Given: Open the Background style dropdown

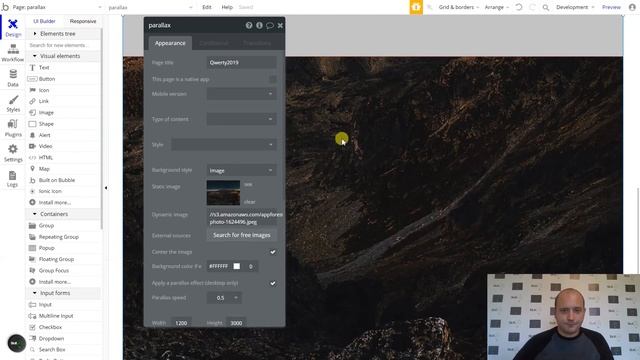Looking at the screenshot, I should [241, 170].
